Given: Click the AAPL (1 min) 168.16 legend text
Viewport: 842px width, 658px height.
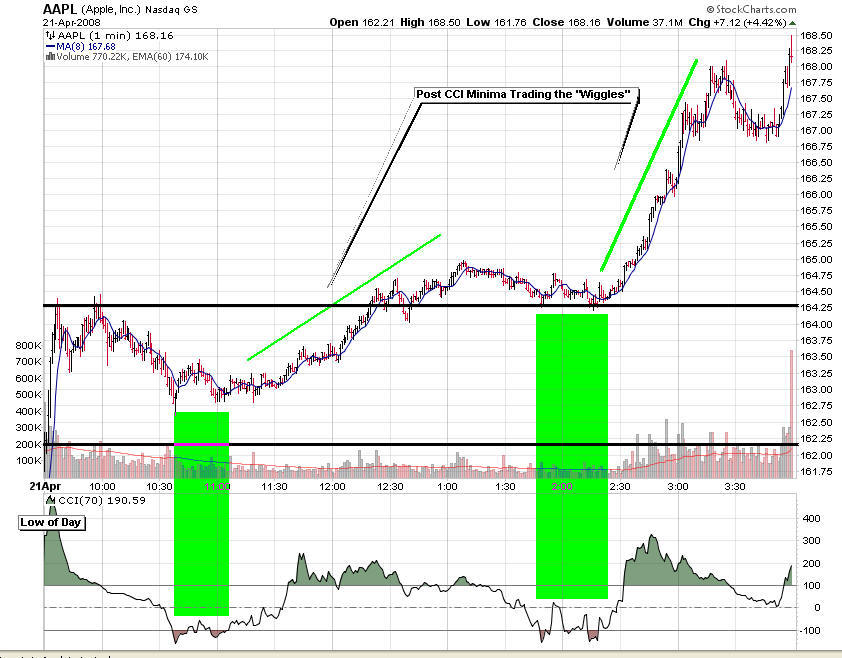Looking at the screenshot, I should 115,35.
